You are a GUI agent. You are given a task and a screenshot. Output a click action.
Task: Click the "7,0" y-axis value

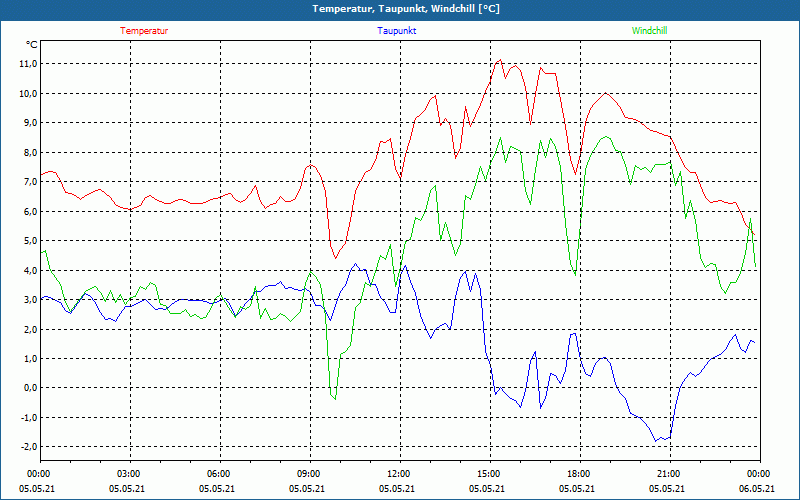[30, 182]
